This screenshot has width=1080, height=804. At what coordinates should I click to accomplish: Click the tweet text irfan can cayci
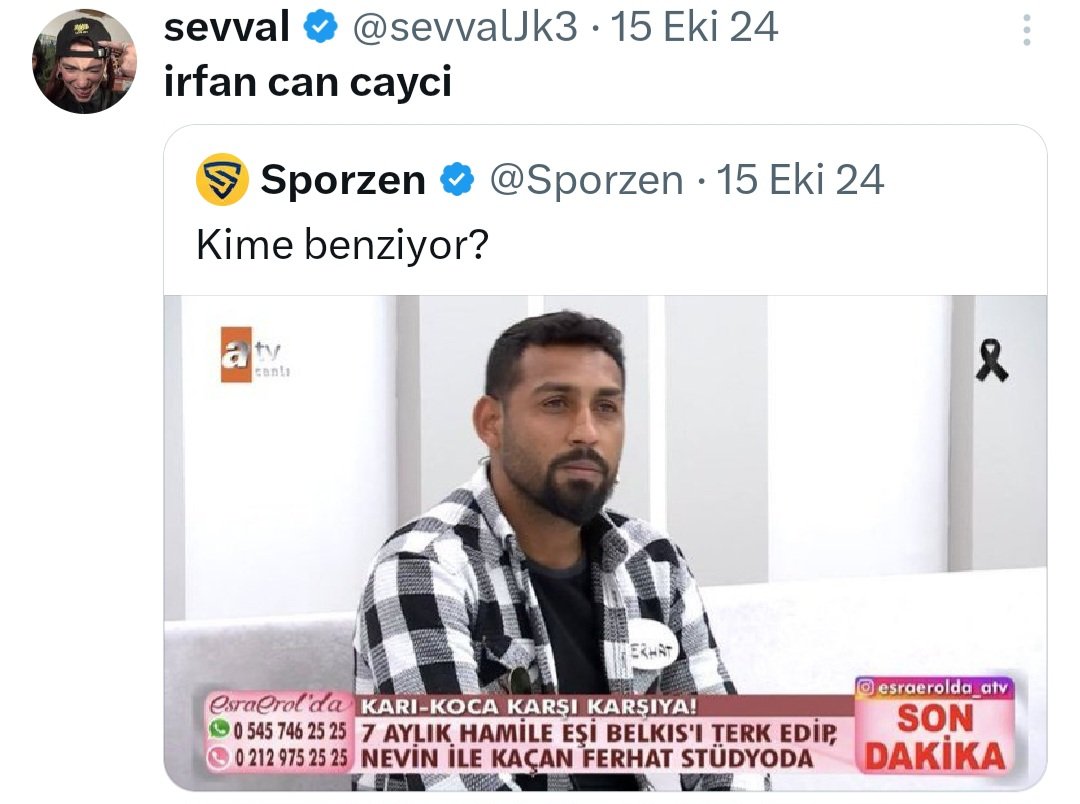coord(308,82)
